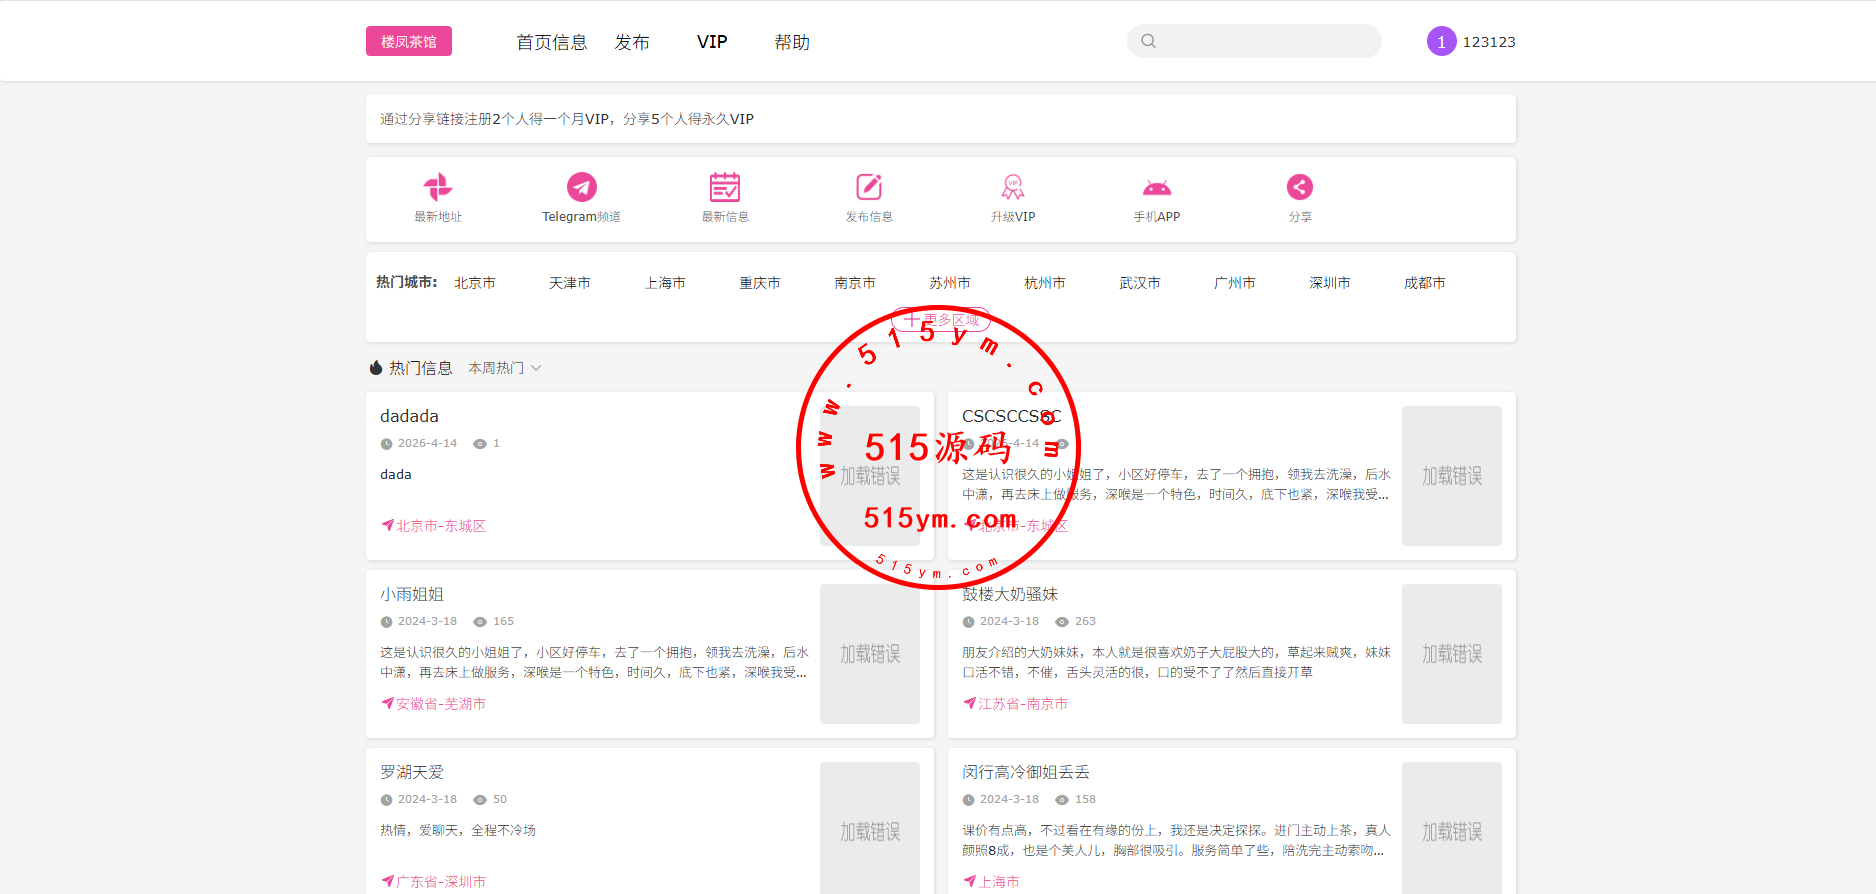Expand 更多区域 to show more cities
The height and width of the screenshot is (894, 1876).
coord(941,320)
